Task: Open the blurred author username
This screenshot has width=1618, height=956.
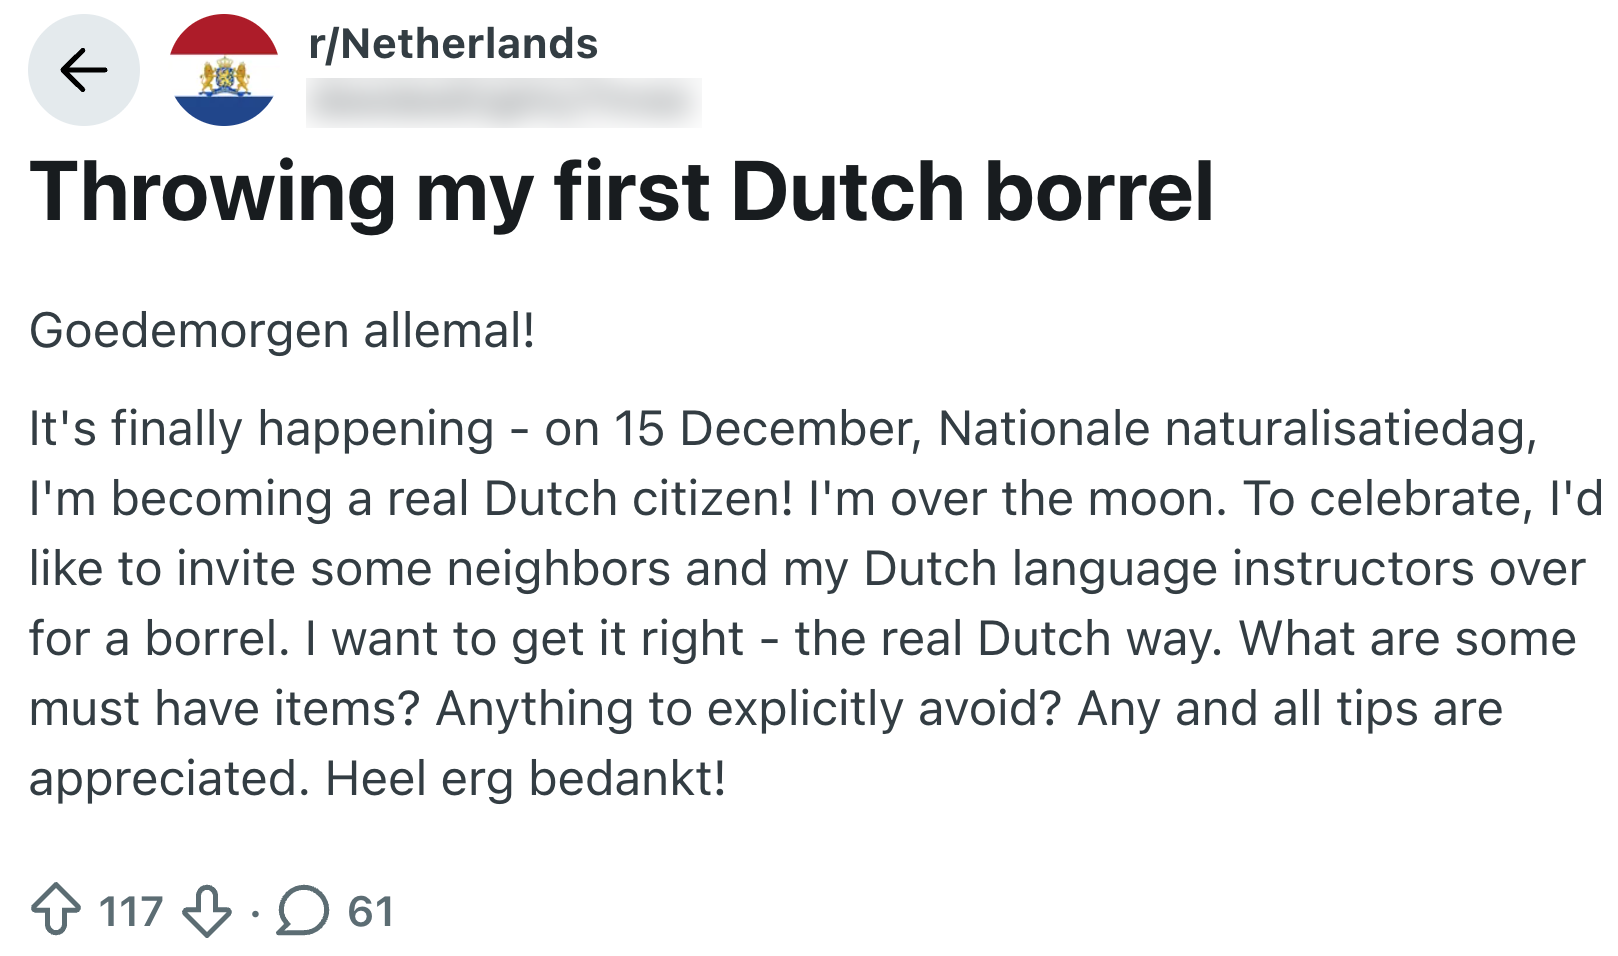Action: click(x=503, y=102)
